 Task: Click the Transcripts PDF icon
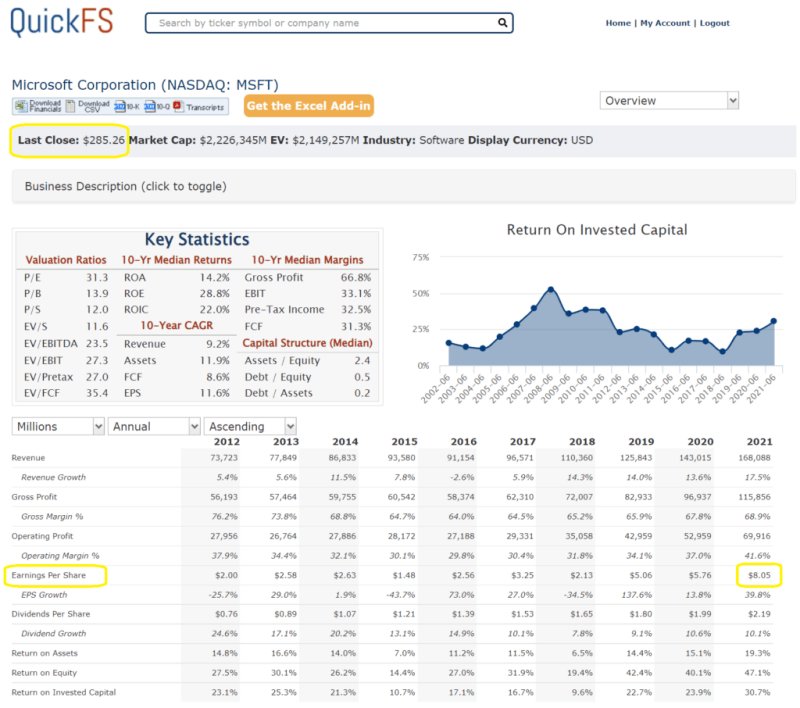coord(178,106)
